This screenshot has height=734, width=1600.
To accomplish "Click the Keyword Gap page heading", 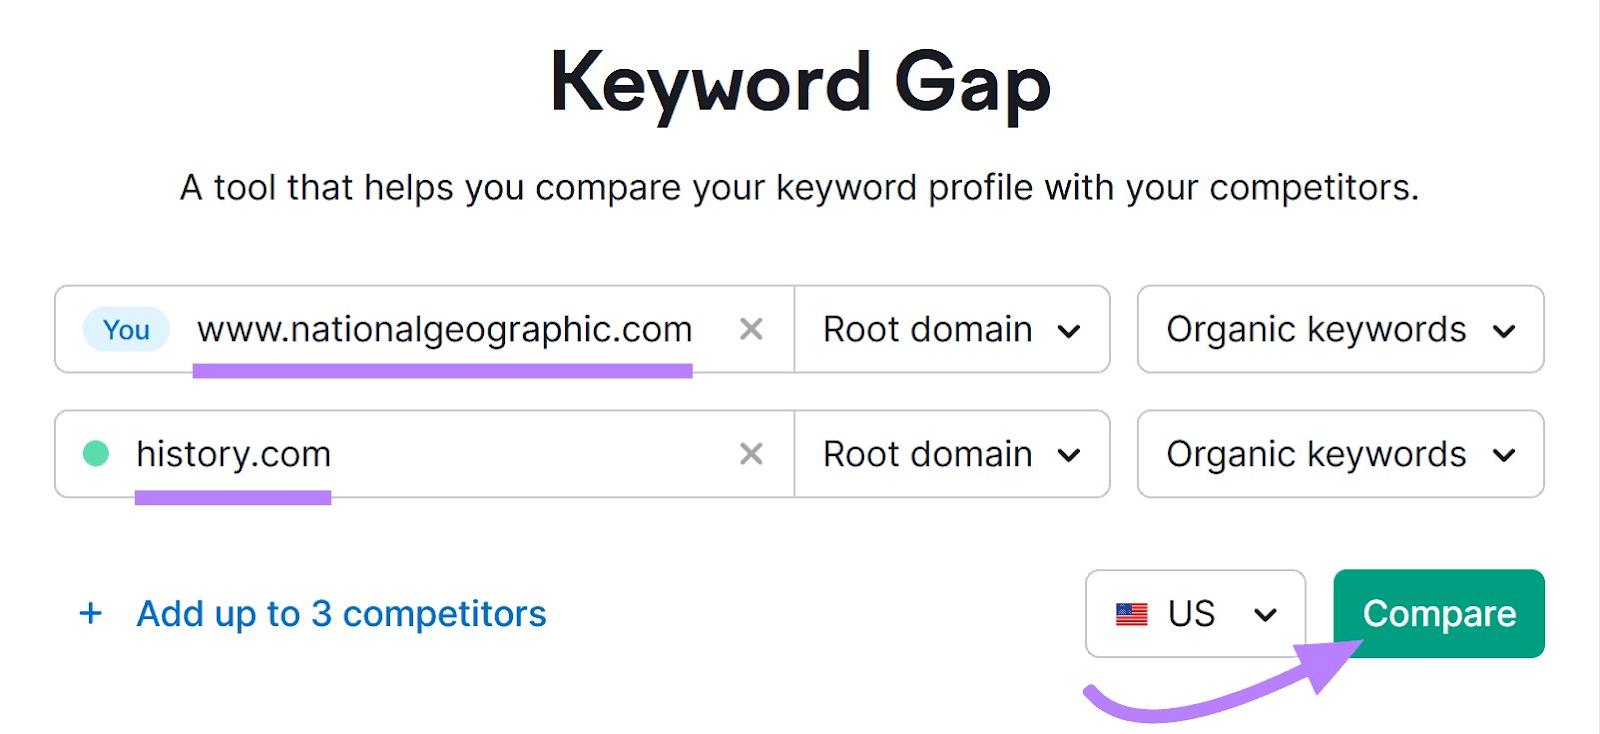I will [x=799, y=83].
